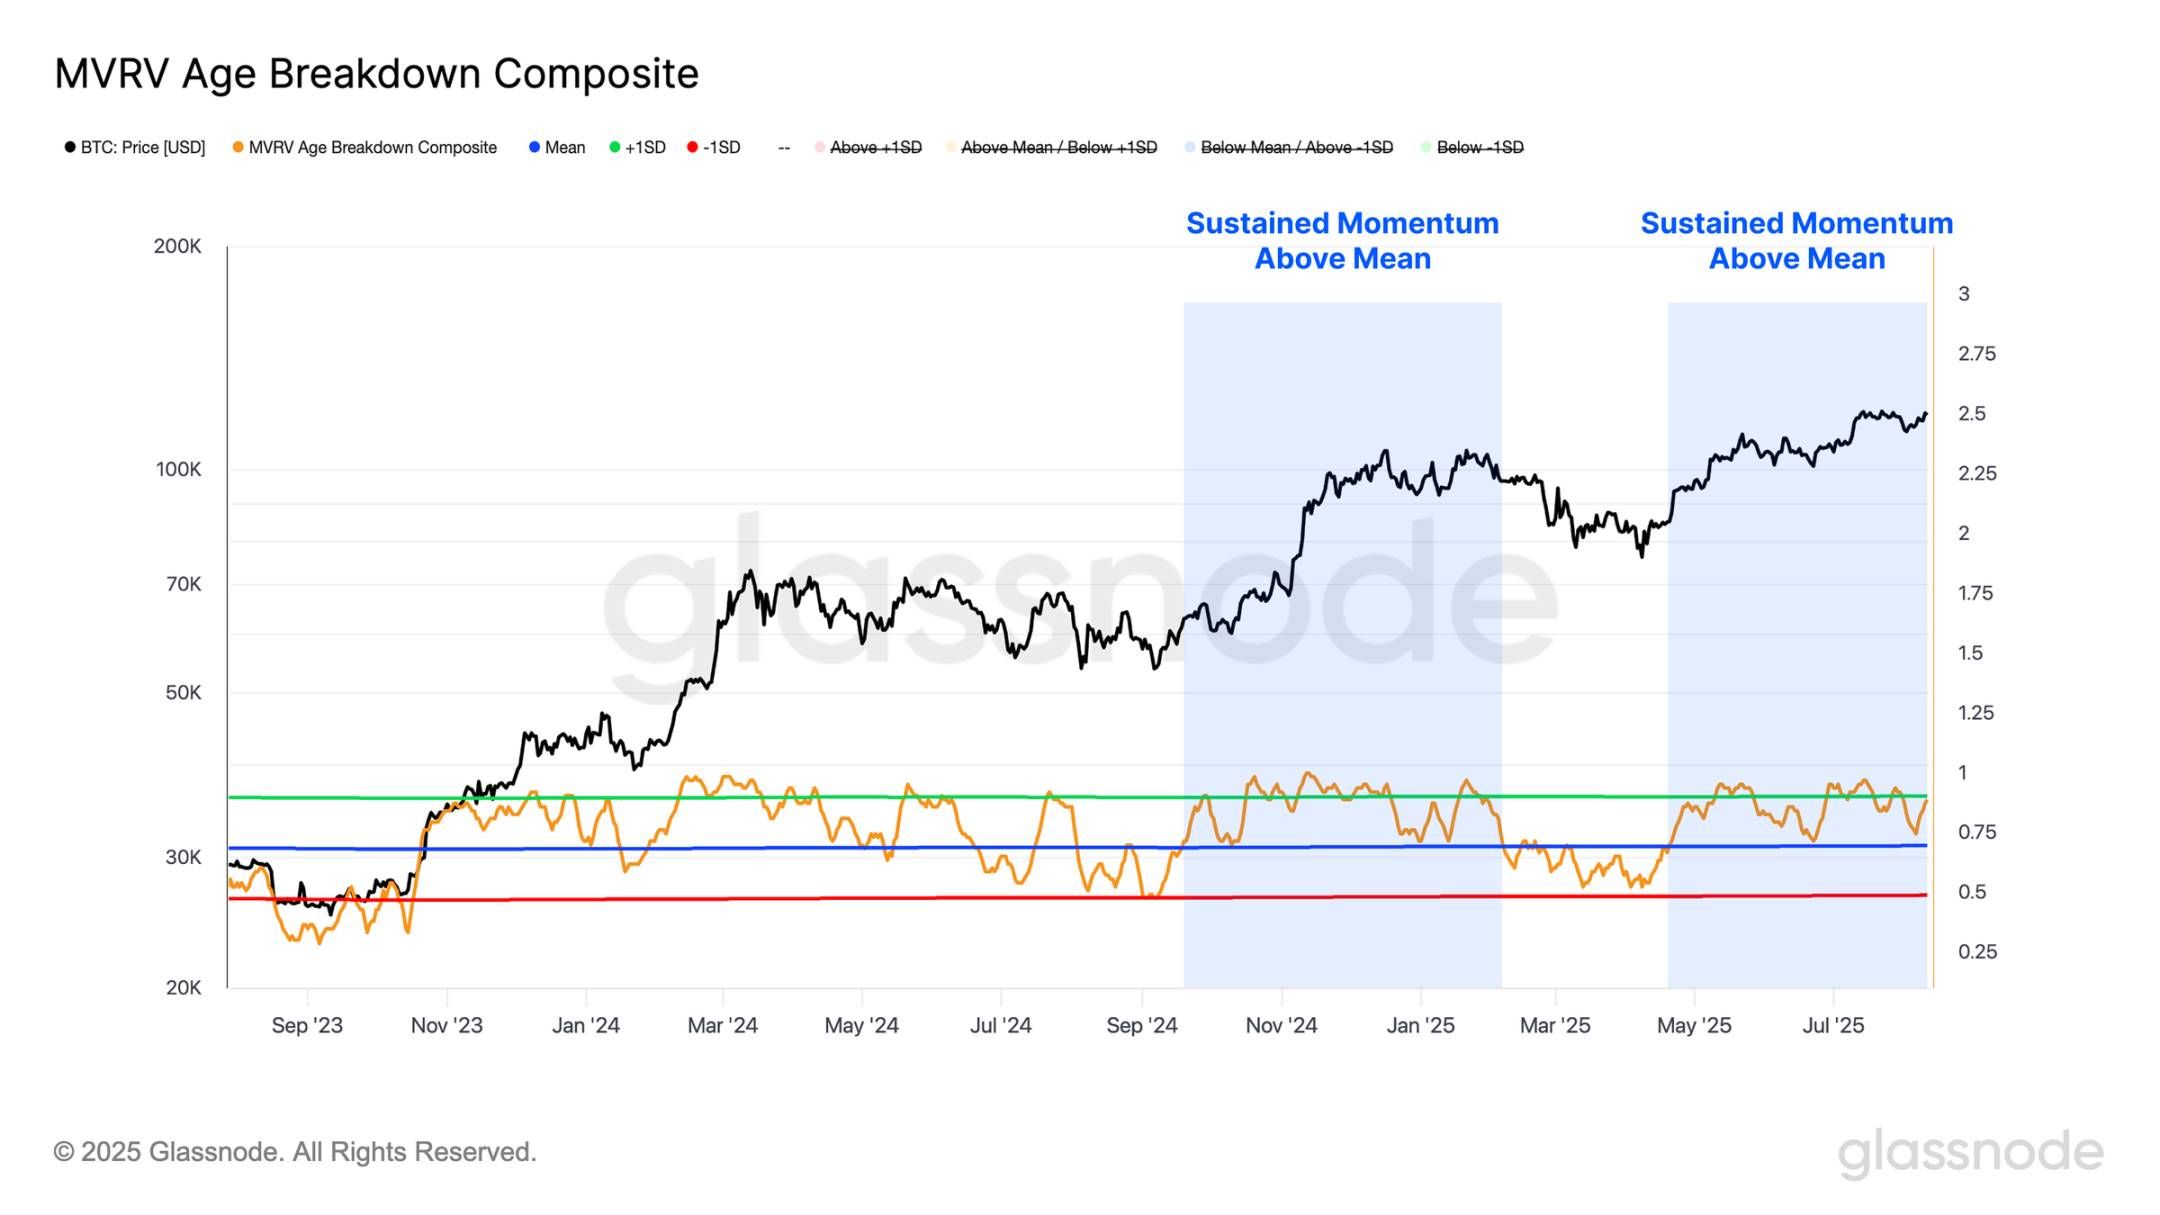The width and height of the screenshot is (2160, 1215).
Task: Show the Below Mean / Above -1SD series
Action: (x=1289, y=148)
